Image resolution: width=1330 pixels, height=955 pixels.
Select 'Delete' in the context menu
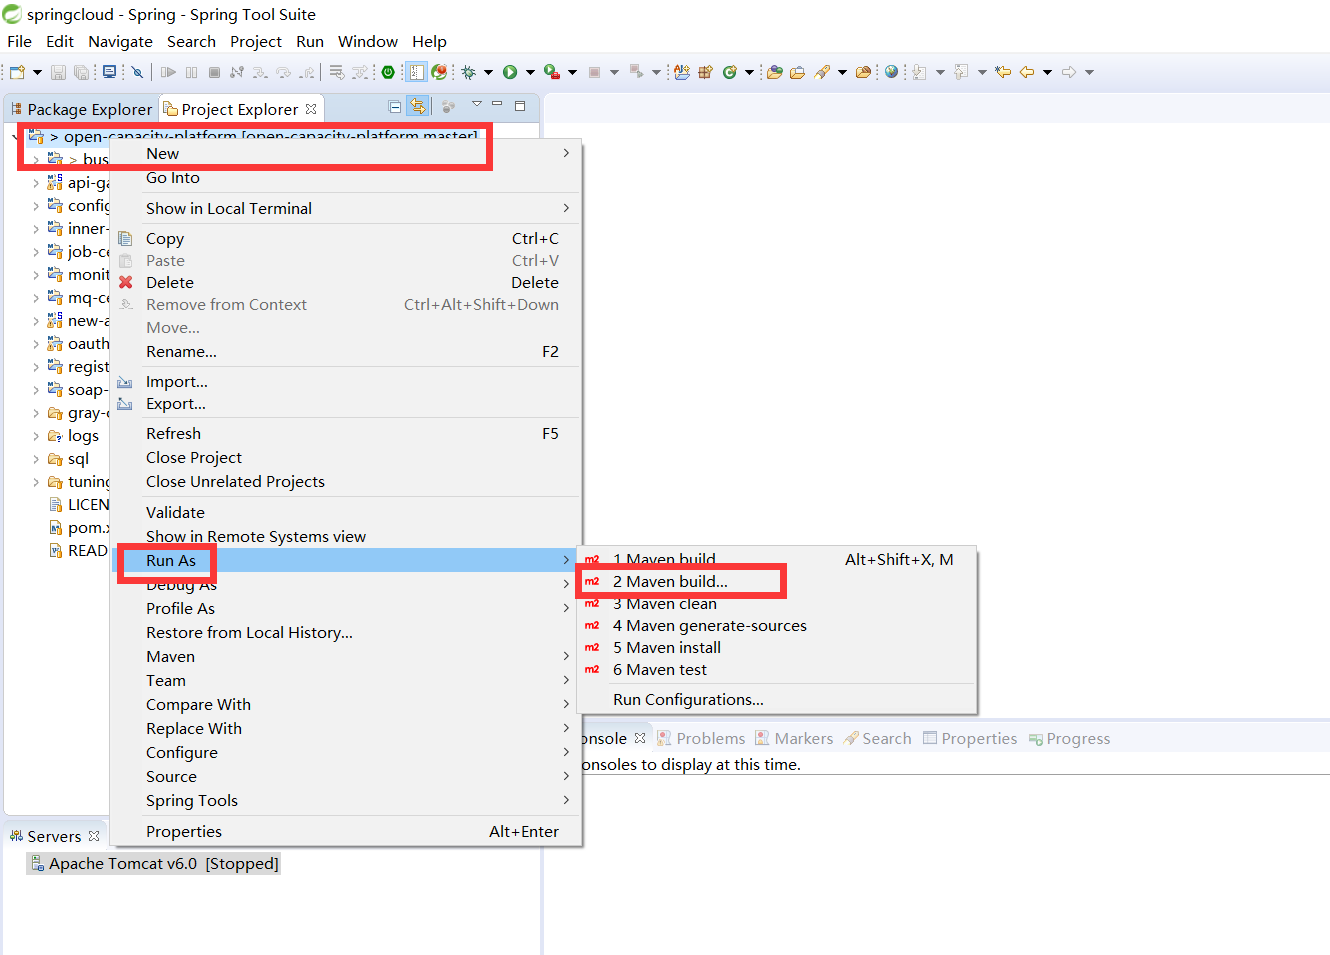(170, 283)
